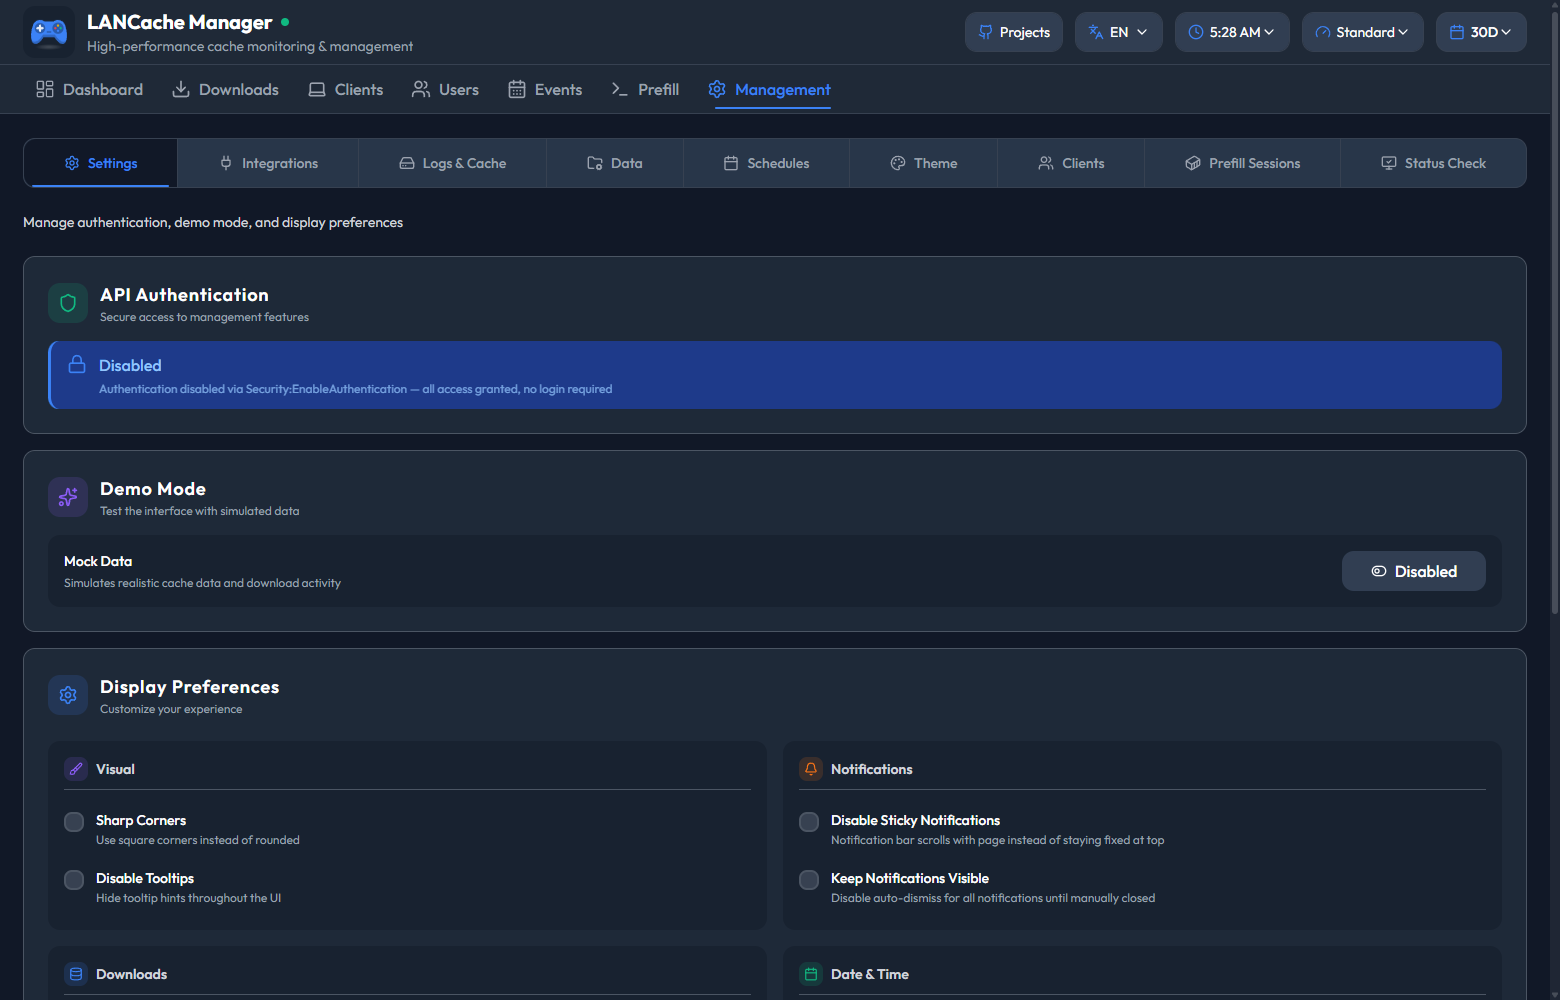Open the 30D time range dropdown
1560x1000 pixels.
(x=1481, y=32)
